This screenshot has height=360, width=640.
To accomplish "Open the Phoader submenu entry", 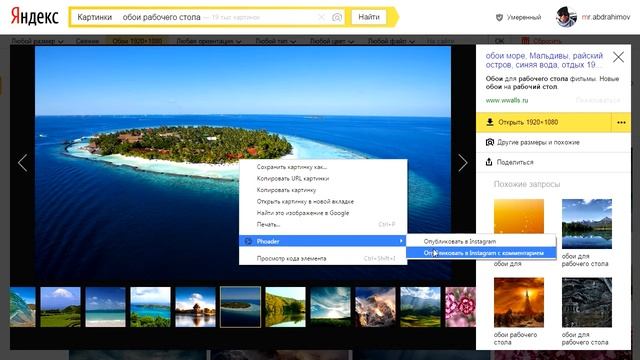I will (x=323, y=241).
